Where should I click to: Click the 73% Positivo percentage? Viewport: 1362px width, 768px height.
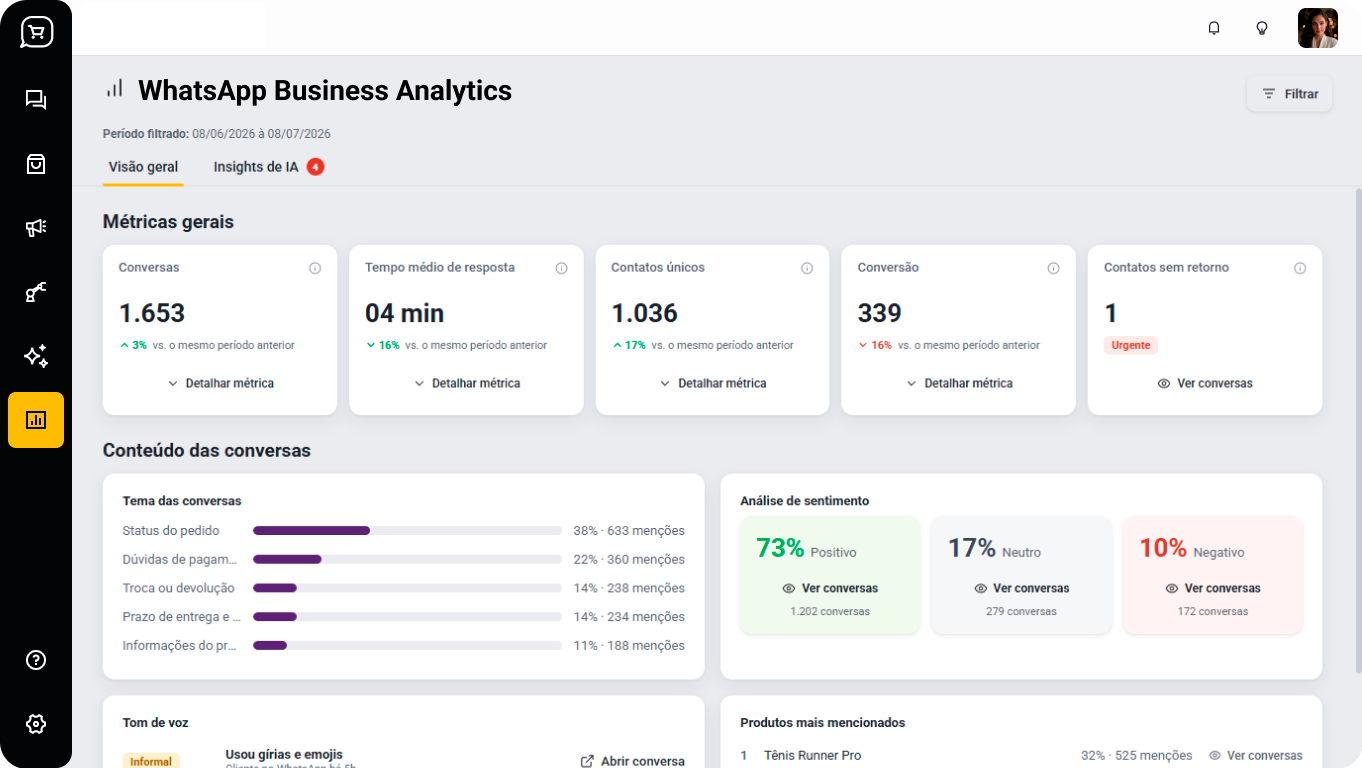point(780,548)
